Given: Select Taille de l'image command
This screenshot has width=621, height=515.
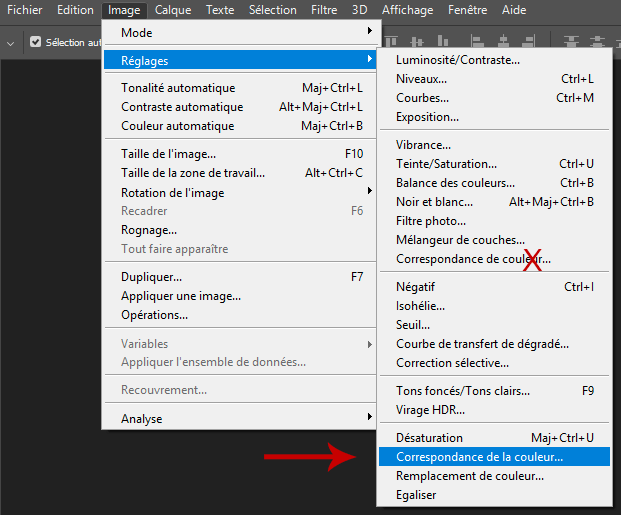Looking at the screenshot, I should [168, 154].
